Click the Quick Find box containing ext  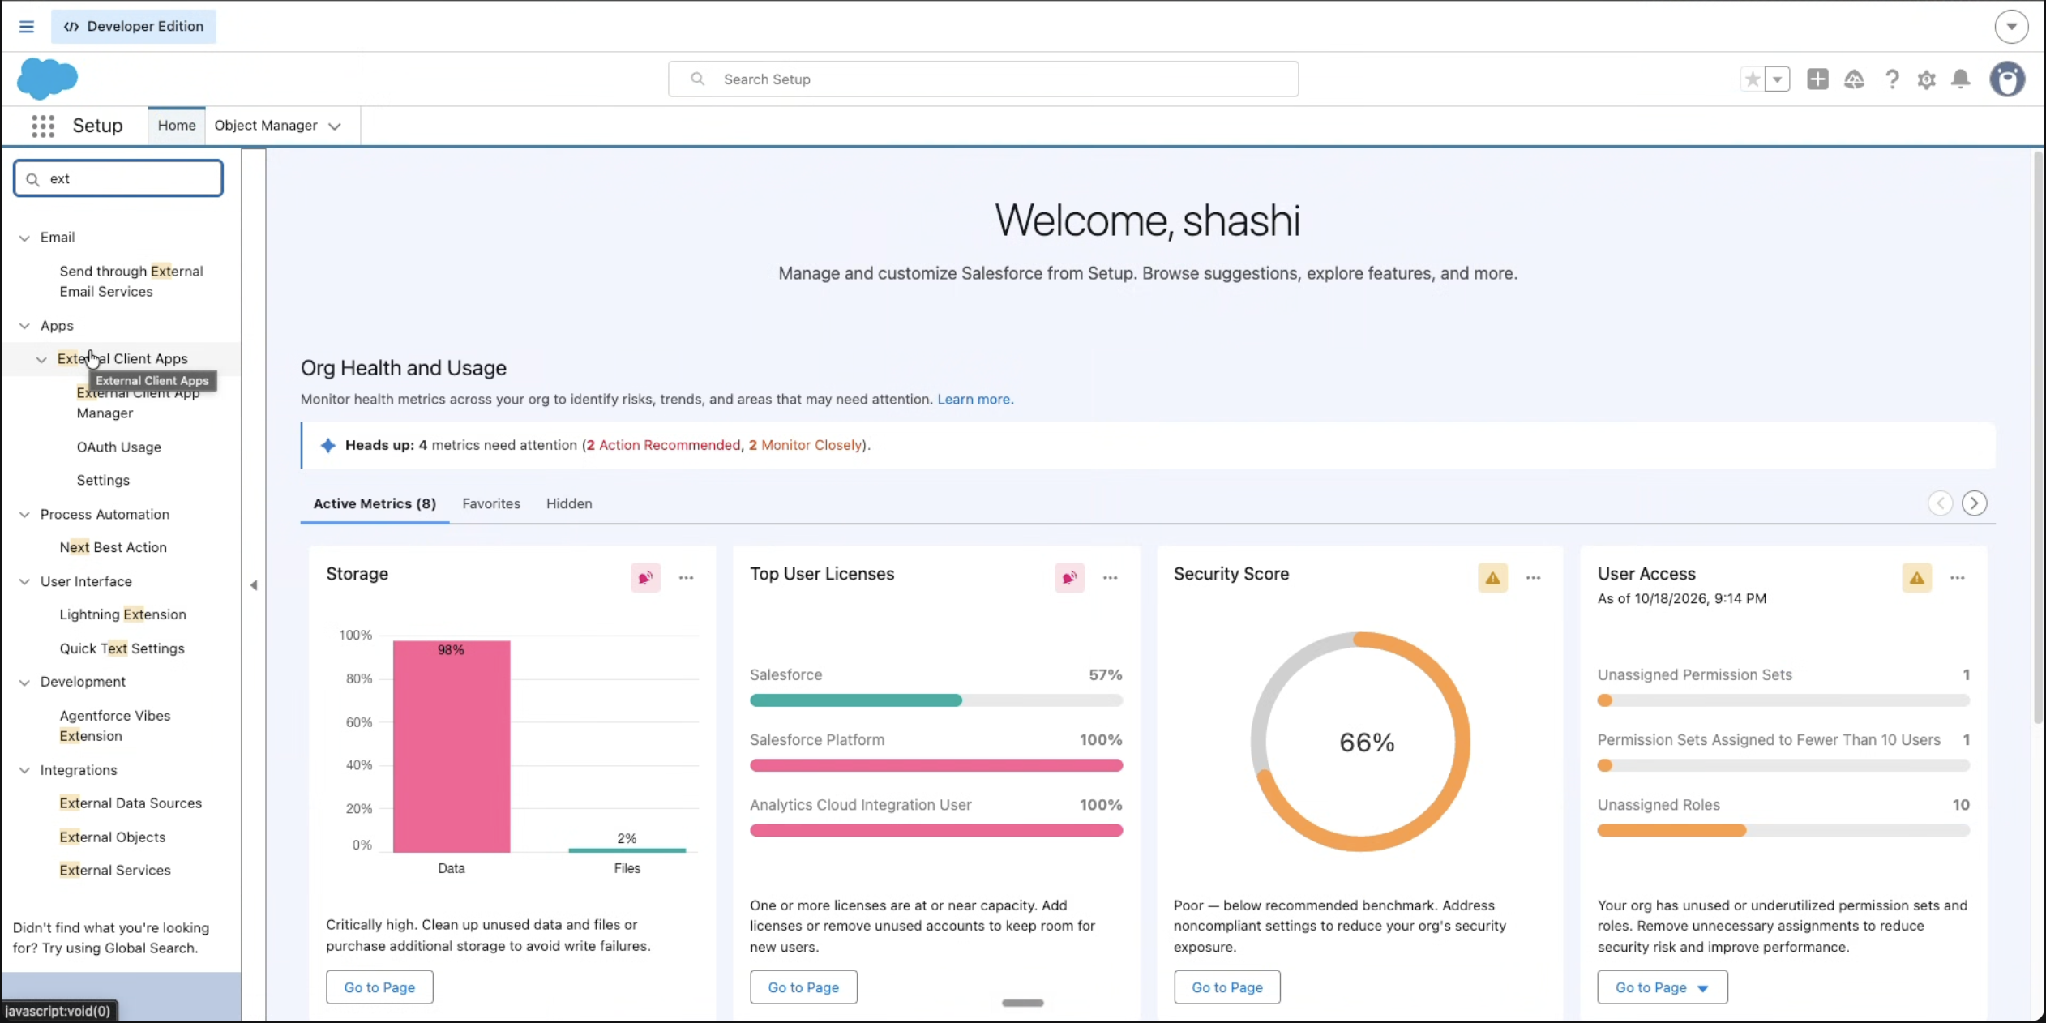[x=118, y=179]
